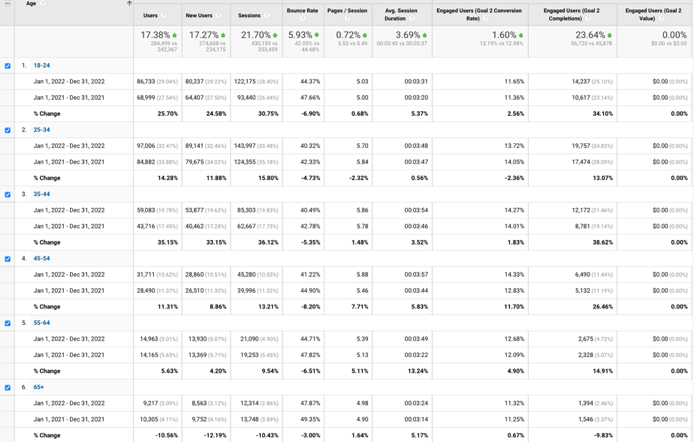Screen dimensions: 694x442
Task: Click the sort arrow in the Age column header
Action: [x=129, y=4]
